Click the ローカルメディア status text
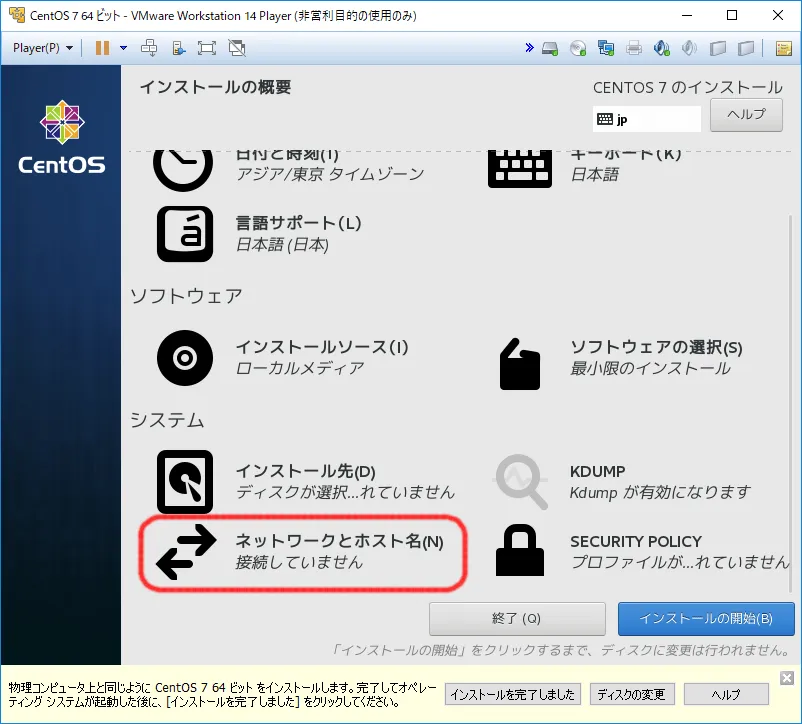Viewport: 802px width, 724px height. [x=300, y=368]
